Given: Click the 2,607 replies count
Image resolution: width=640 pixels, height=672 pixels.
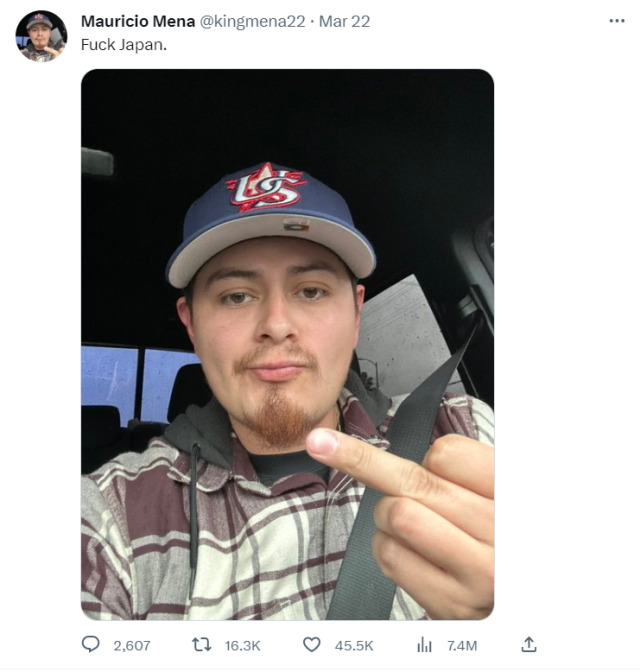Looking at the screenshot, I should tap(132, 645).
